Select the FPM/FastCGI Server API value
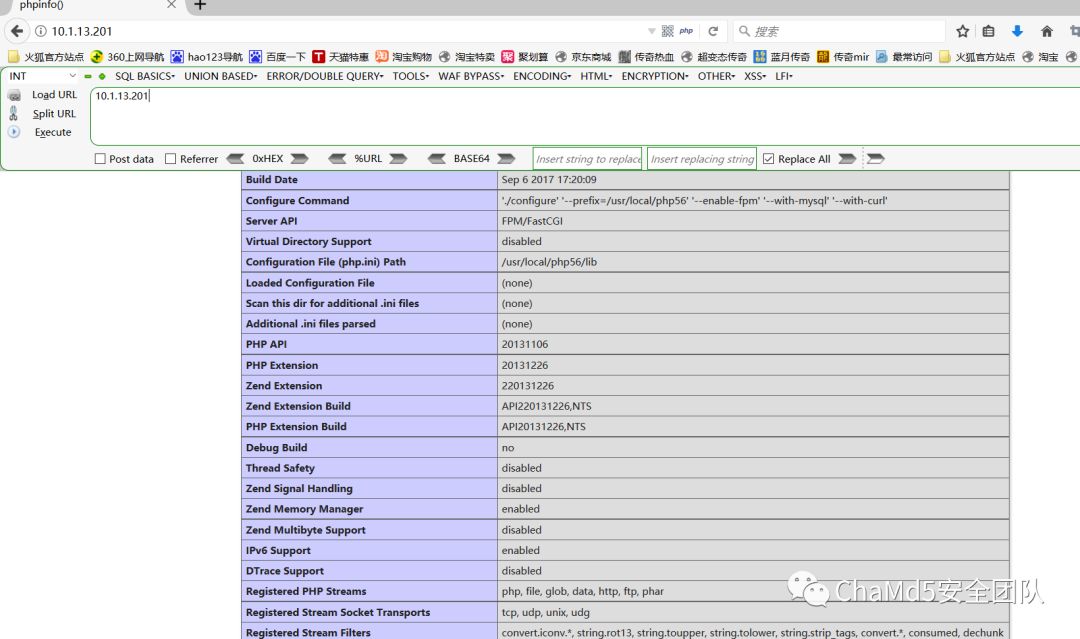The width and height of the screenshot is (1080, 639). click(532, 221)
